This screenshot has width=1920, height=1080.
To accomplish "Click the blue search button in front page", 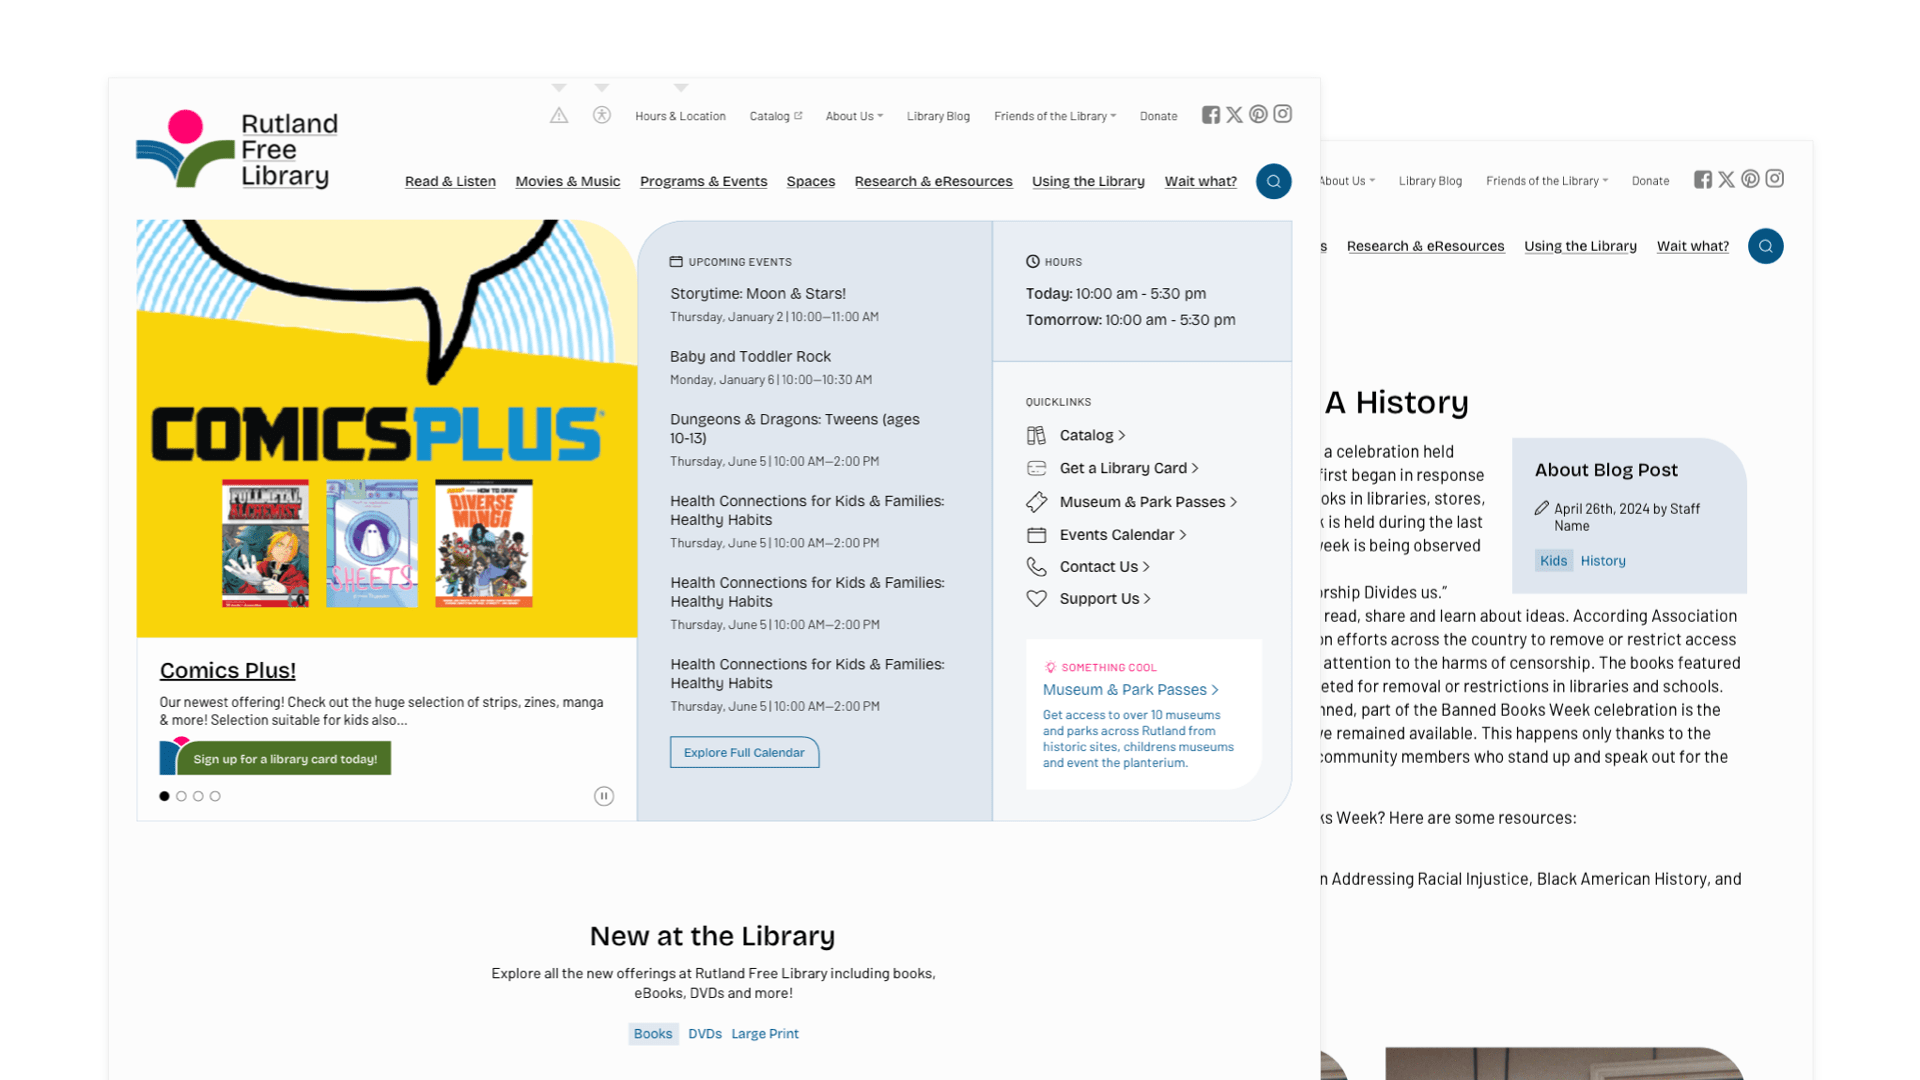I will (x=1274, y=181).
